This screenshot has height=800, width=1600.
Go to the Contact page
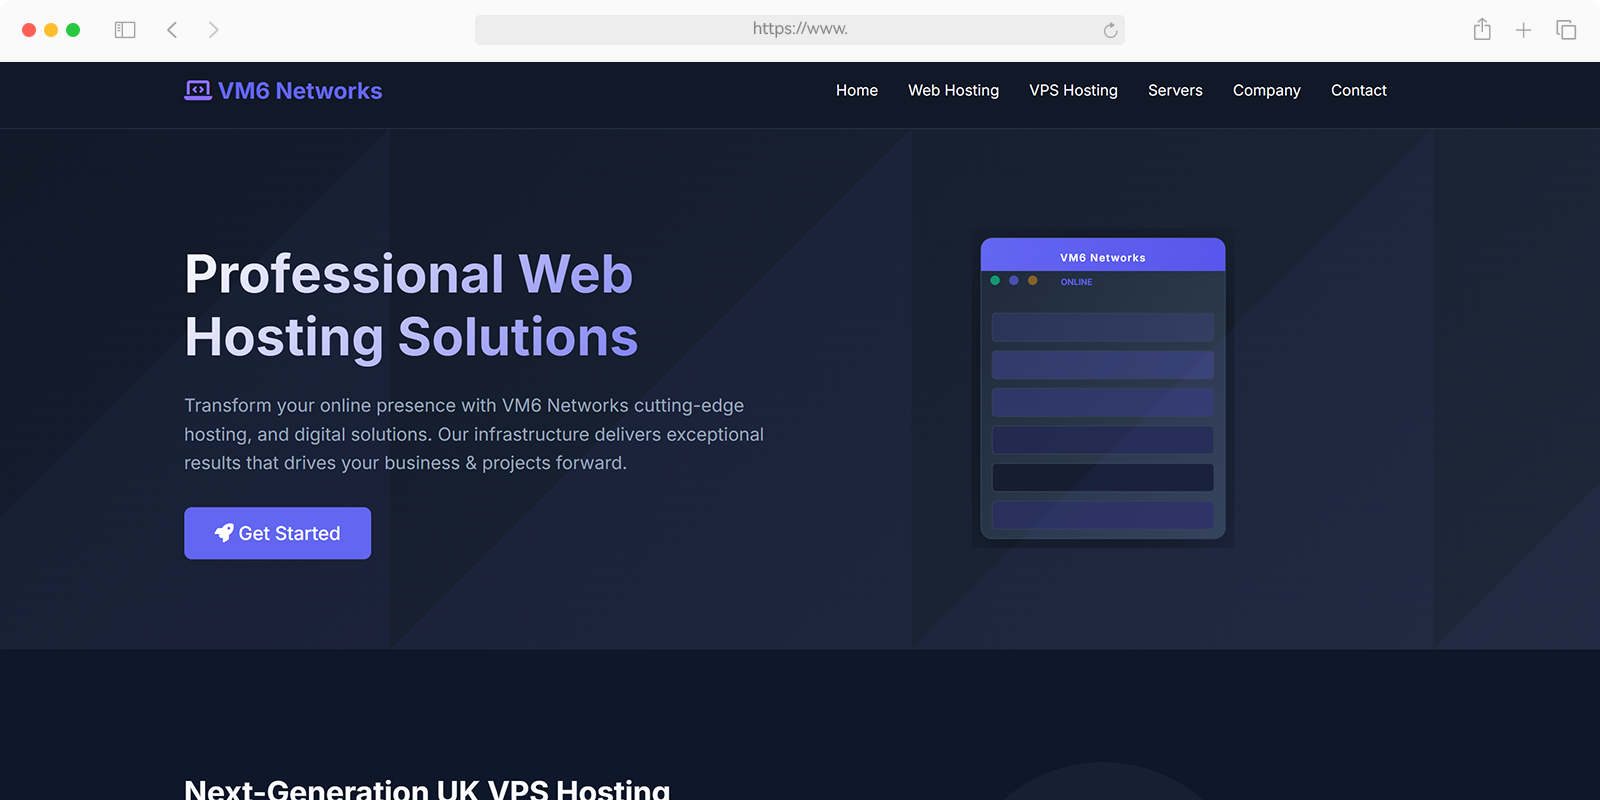coord(1358,90)
